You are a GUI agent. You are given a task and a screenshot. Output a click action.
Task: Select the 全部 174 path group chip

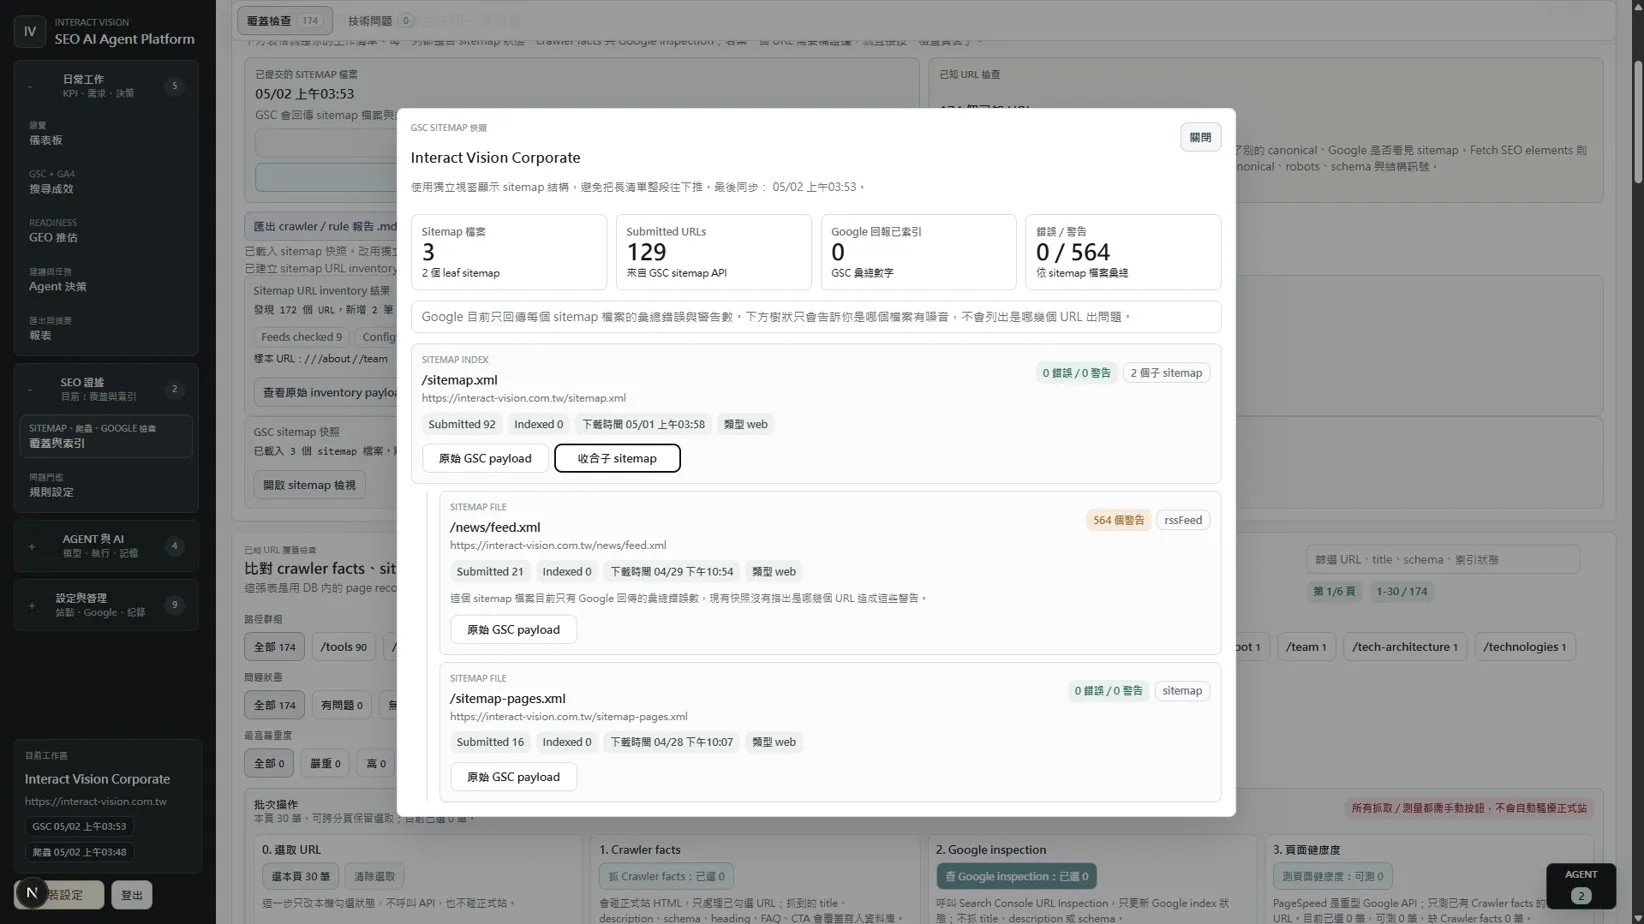click(274, 647)
